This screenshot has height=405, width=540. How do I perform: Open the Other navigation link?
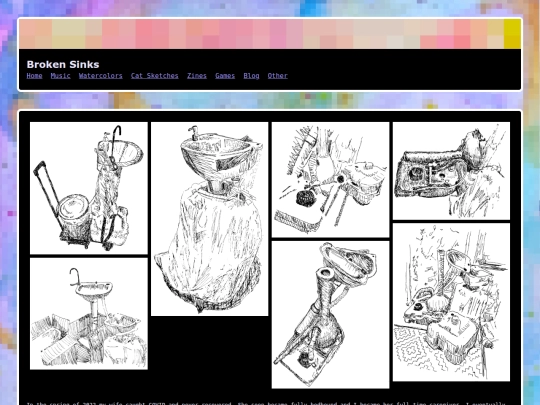coord(278,76)
